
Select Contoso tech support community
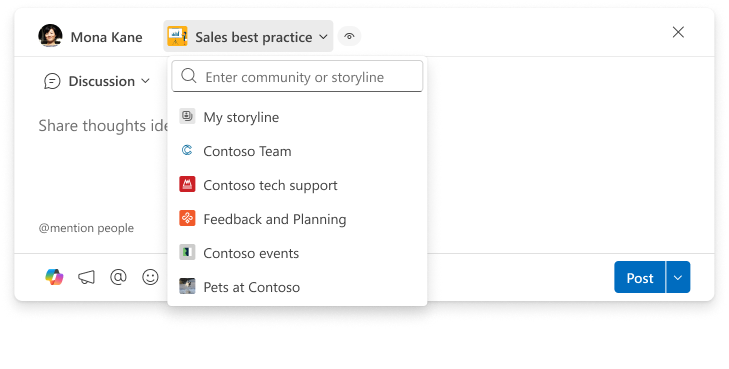(297, 185)
